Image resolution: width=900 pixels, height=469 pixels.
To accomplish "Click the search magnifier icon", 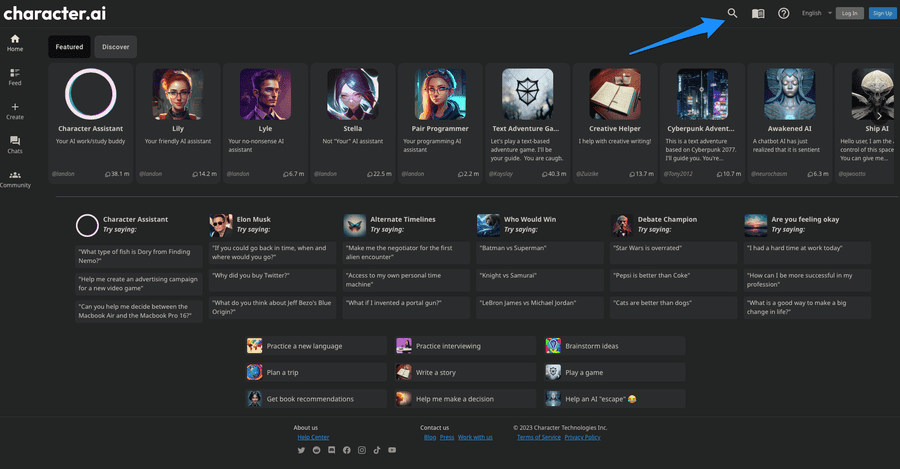I will pos(732,13).
